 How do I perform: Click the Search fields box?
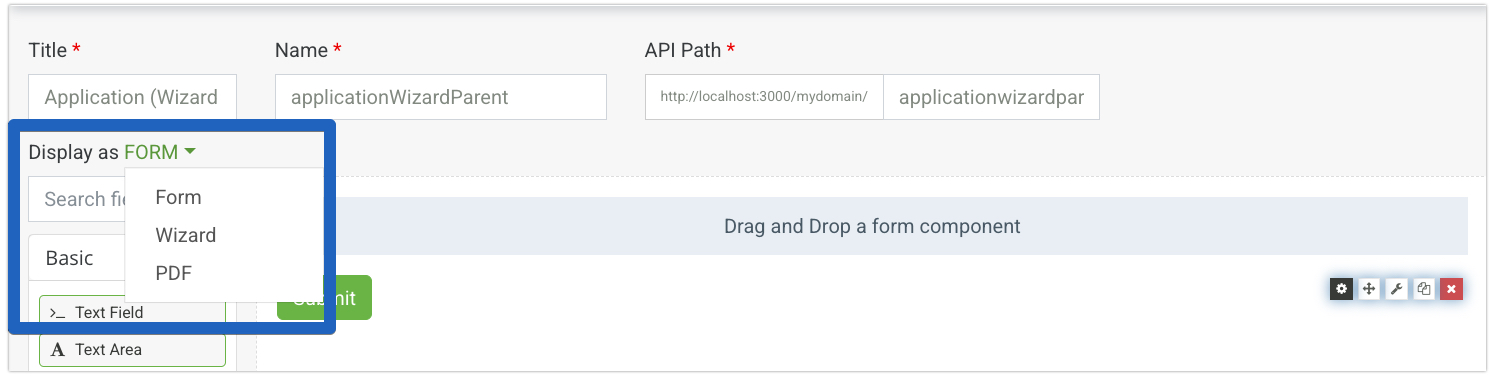(x=77, y=199)
